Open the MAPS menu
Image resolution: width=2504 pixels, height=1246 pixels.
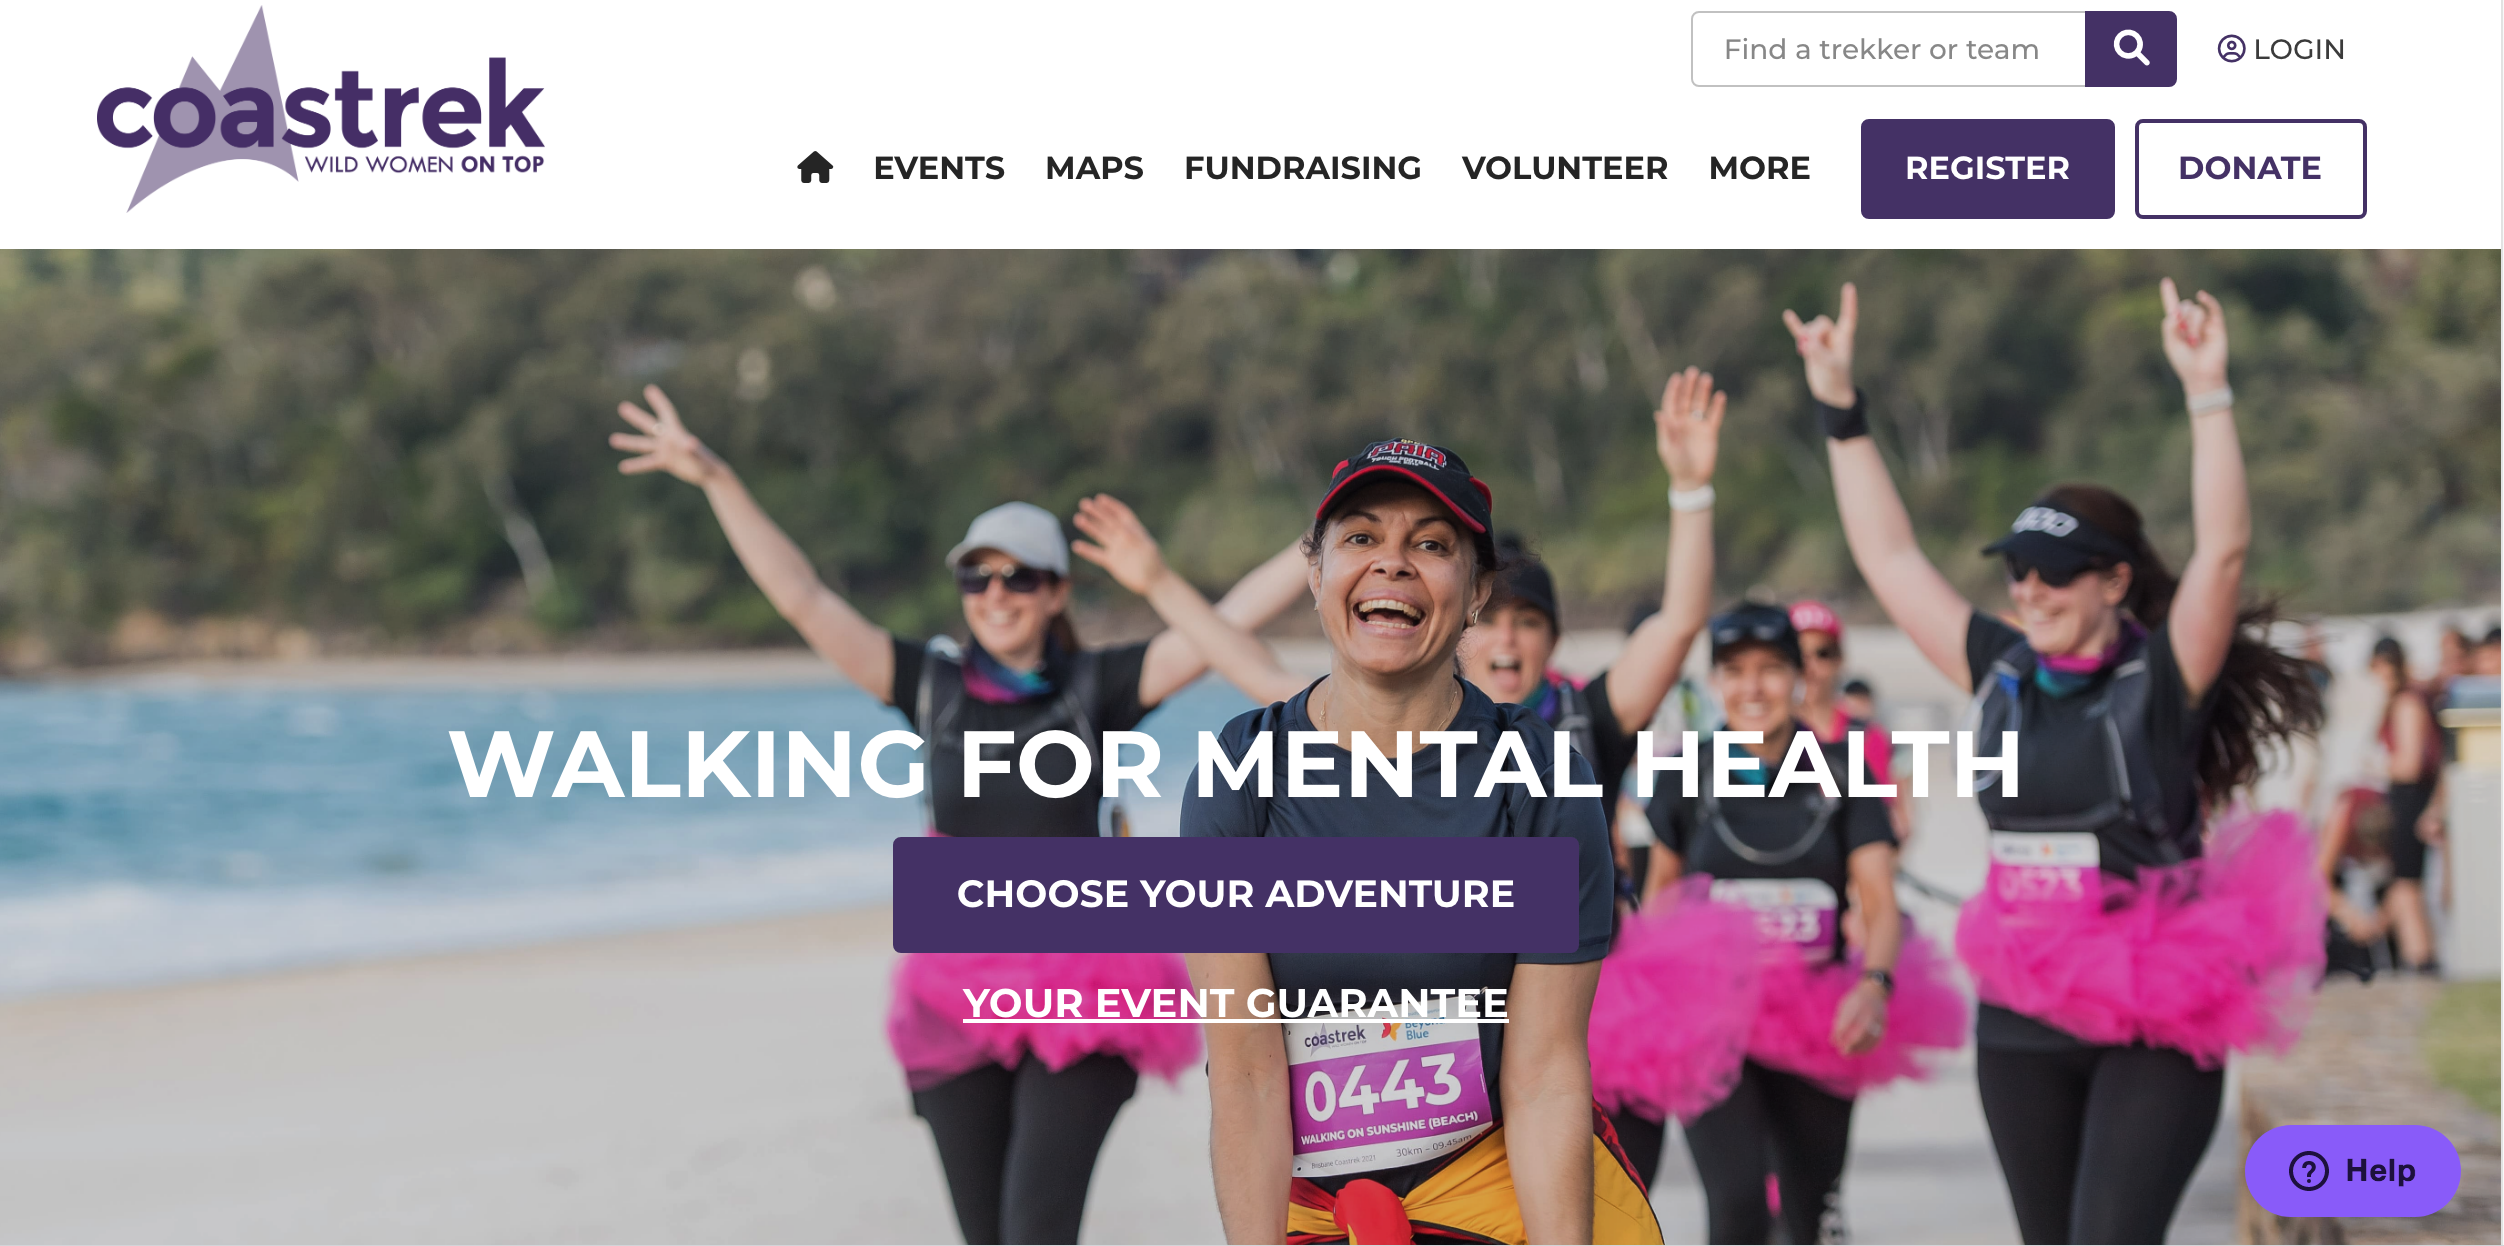tap(1094, 168)
